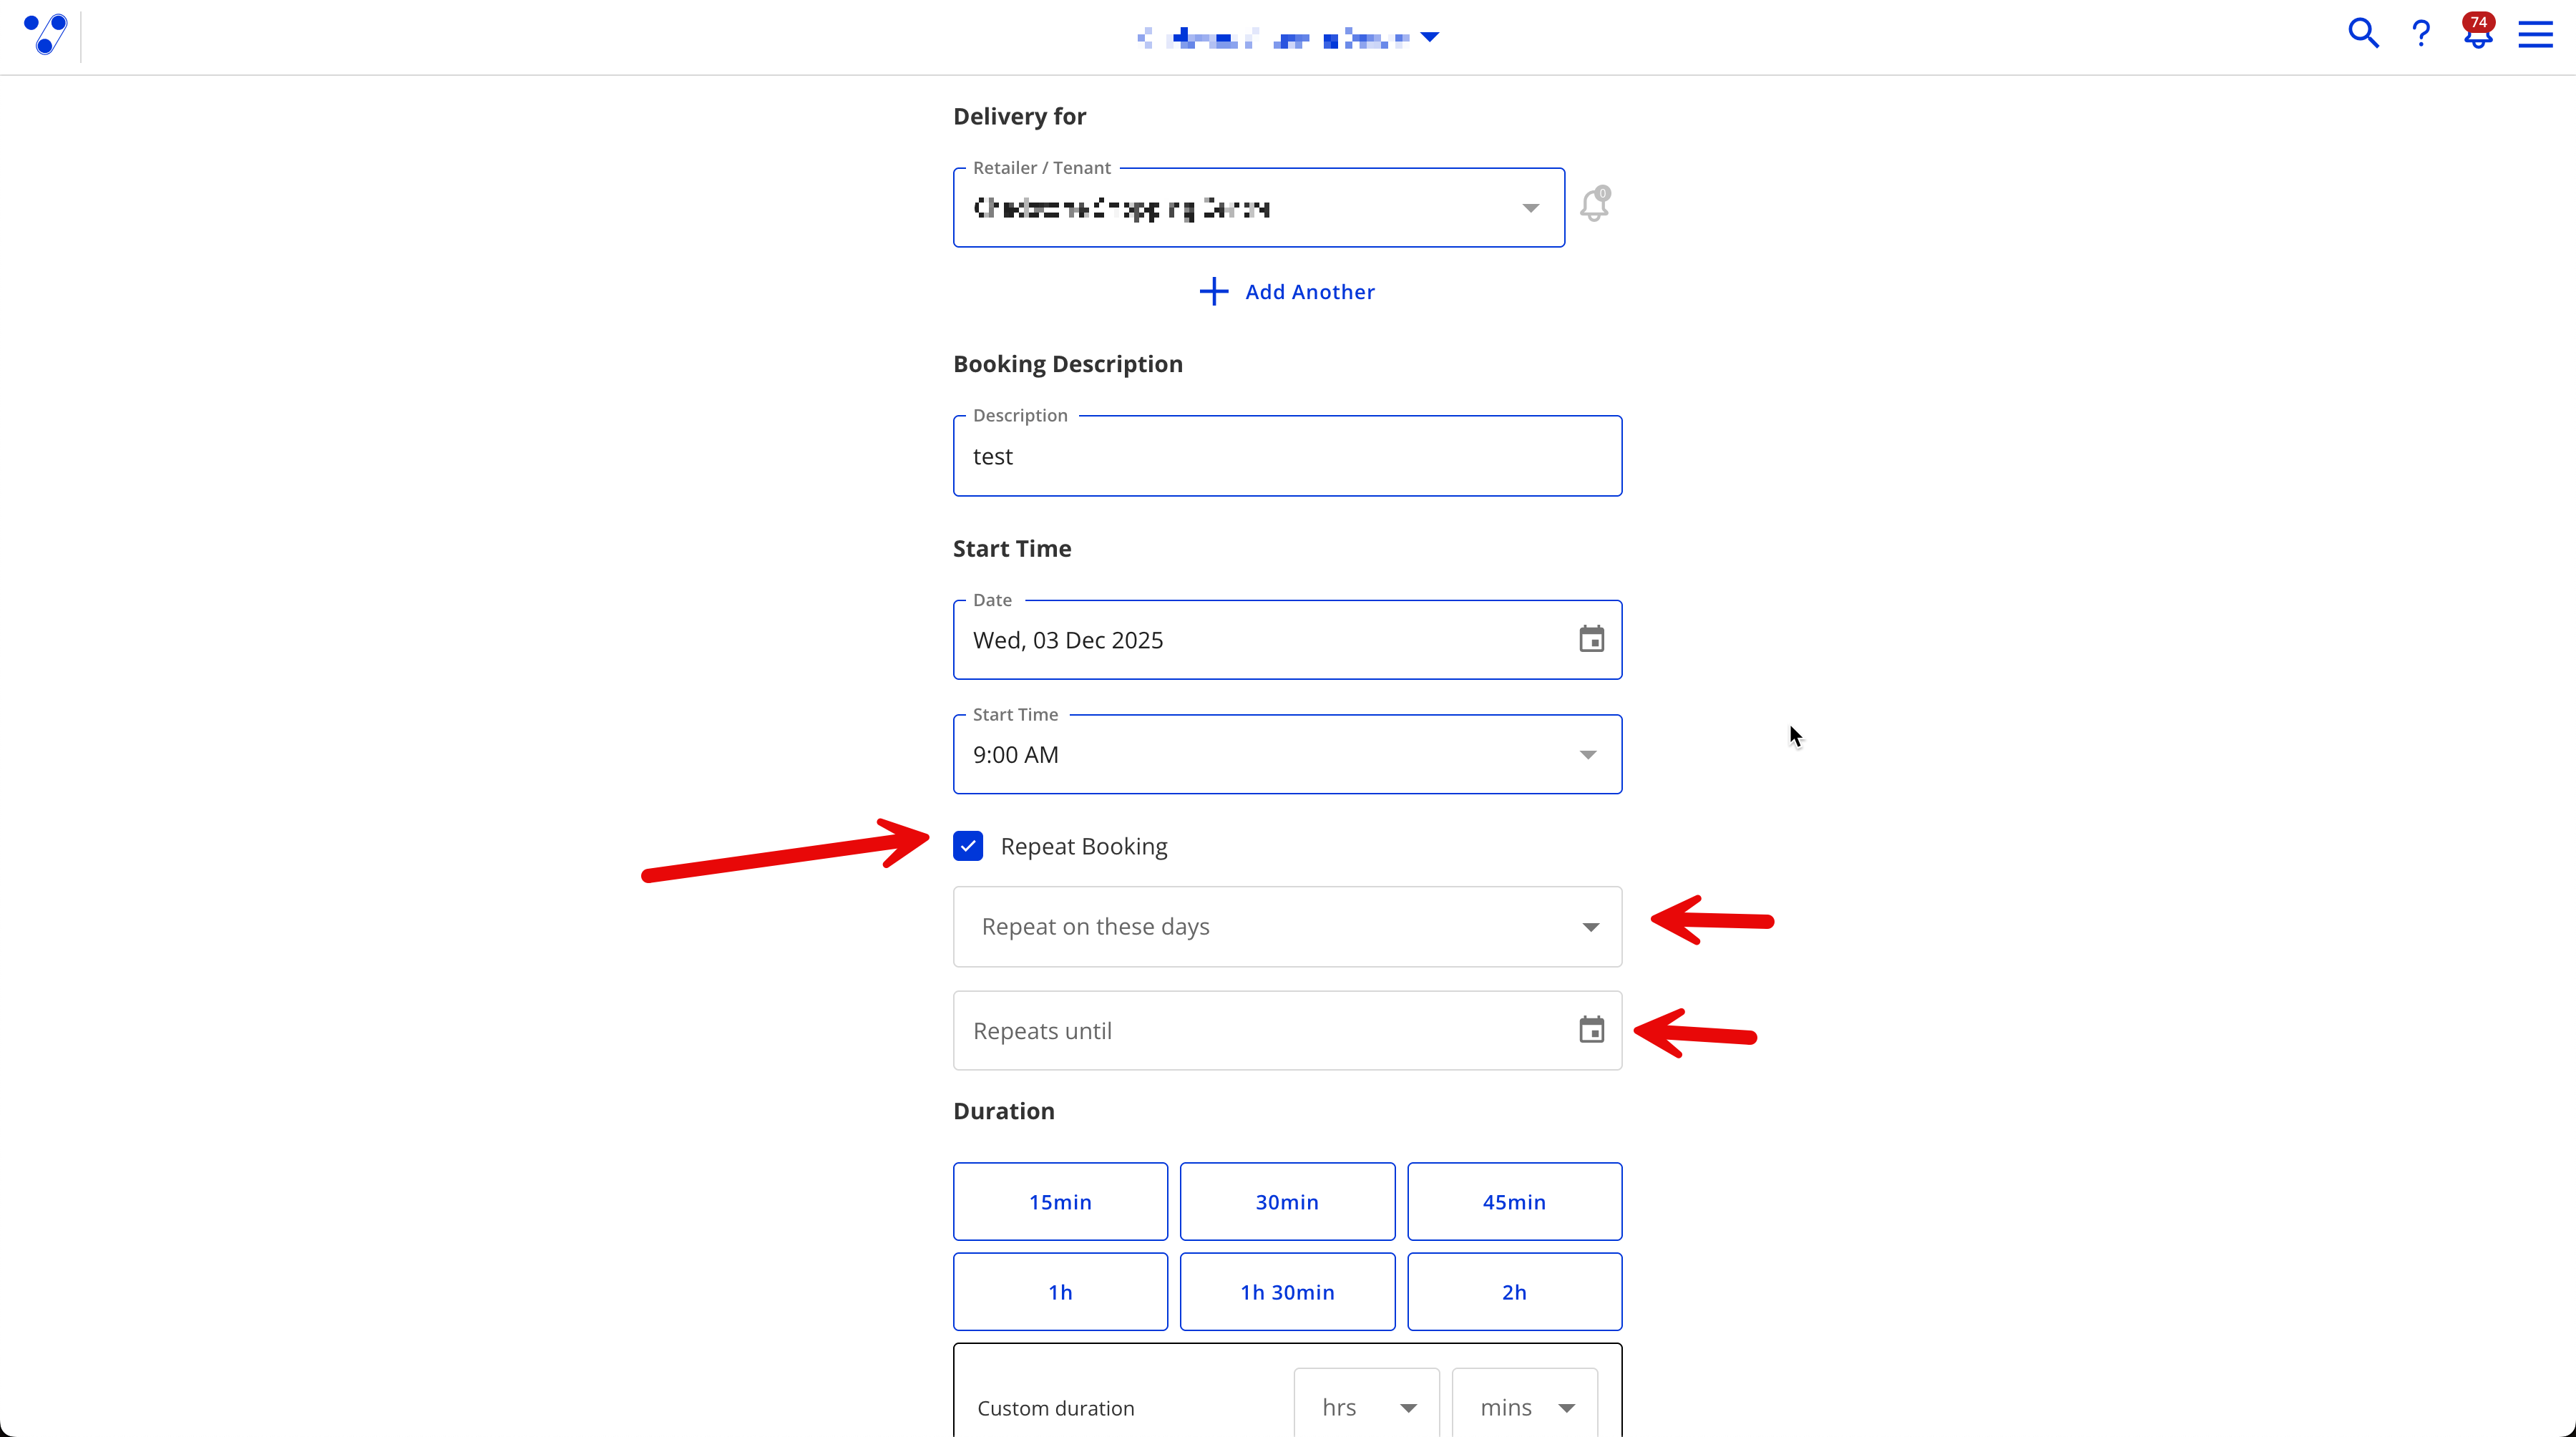The width and height of the screenshot is (2576, 1437).
Task: Open the search function
Action: pos(2363,33)
